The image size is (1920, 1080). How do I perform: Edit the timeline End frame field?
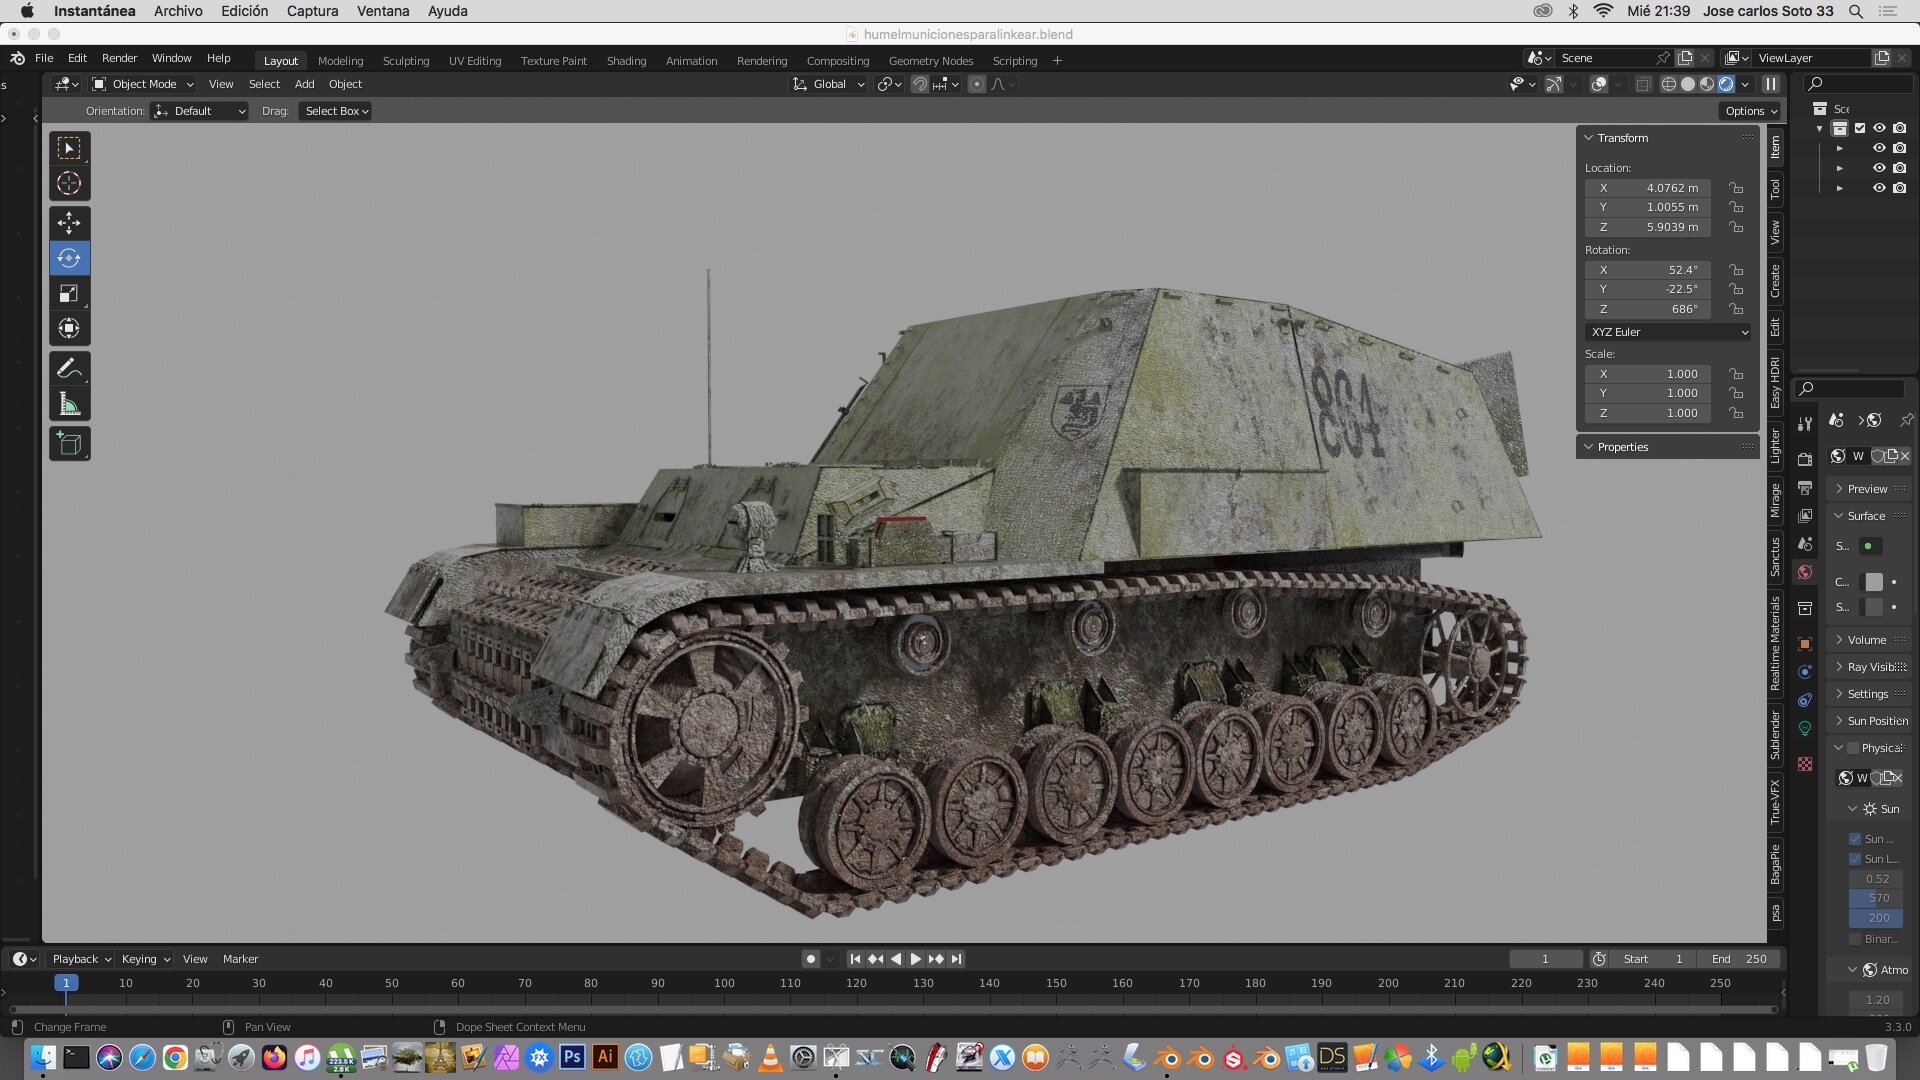(1739, 959)
